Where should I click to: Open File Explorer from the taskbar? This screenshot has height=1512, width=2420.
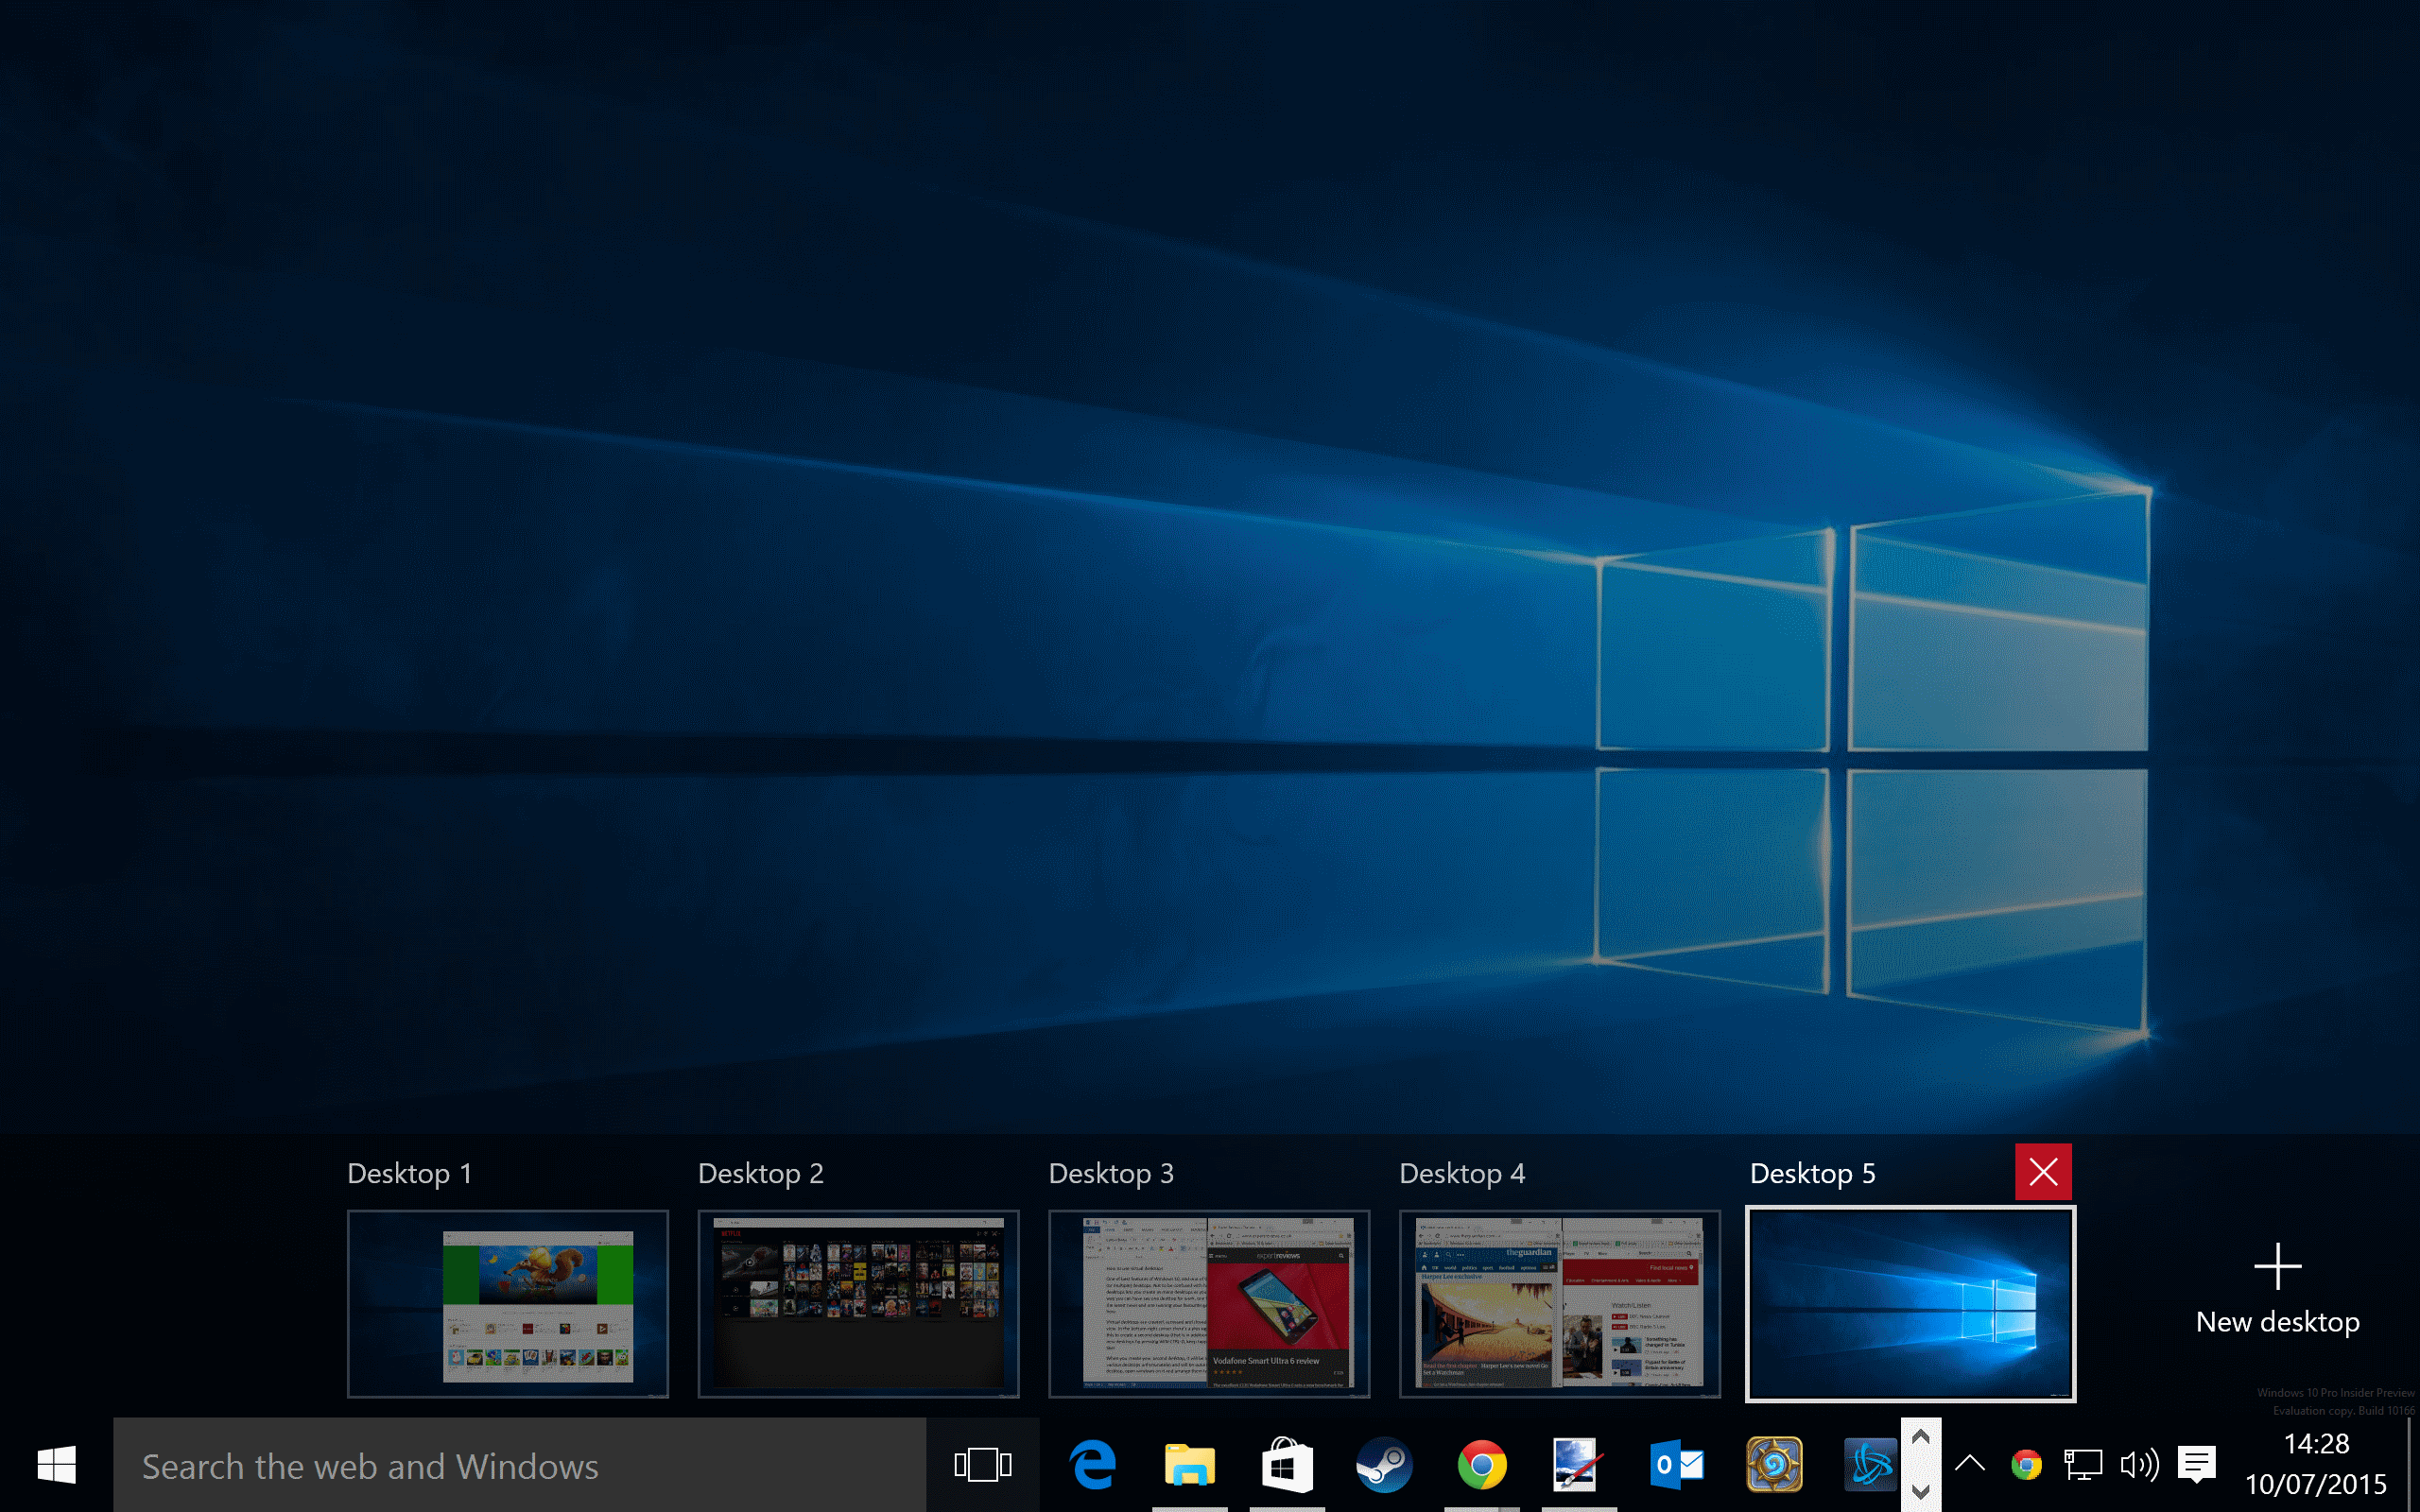point(1189,1465)
